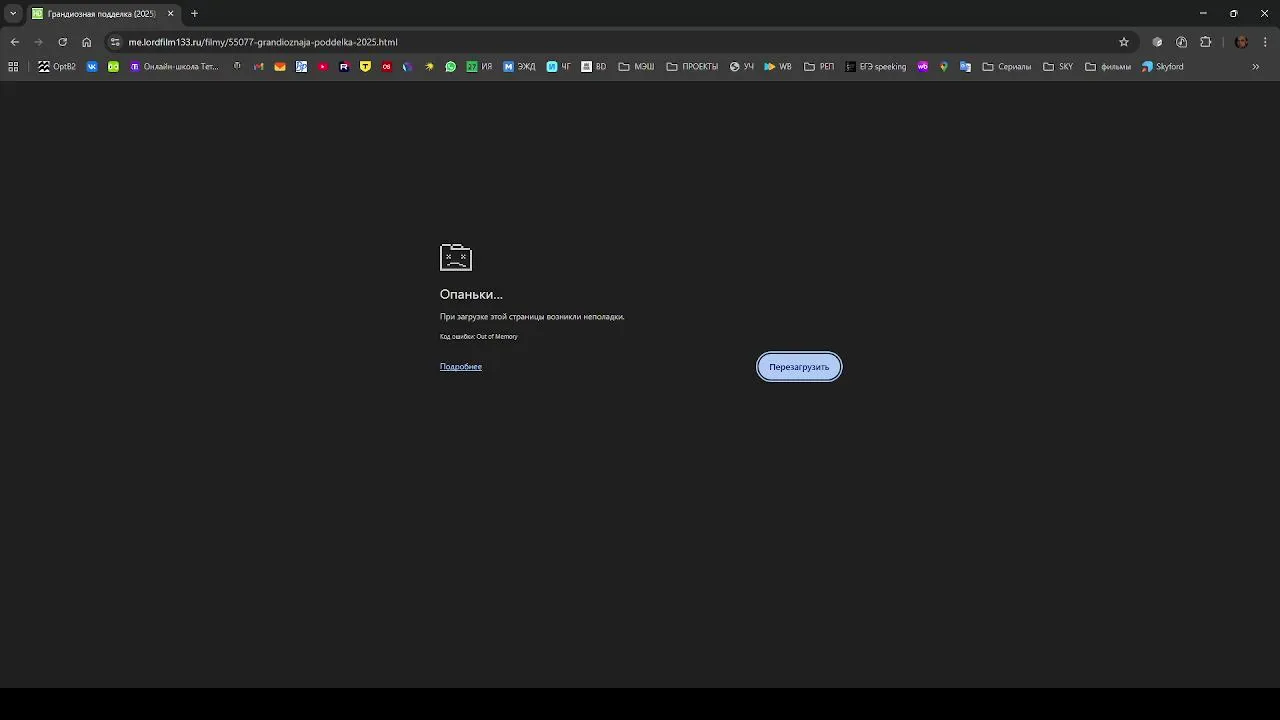Open the apps grid bookmark icon
This screenshot has height=720, width=1280.
coord(13,67)
